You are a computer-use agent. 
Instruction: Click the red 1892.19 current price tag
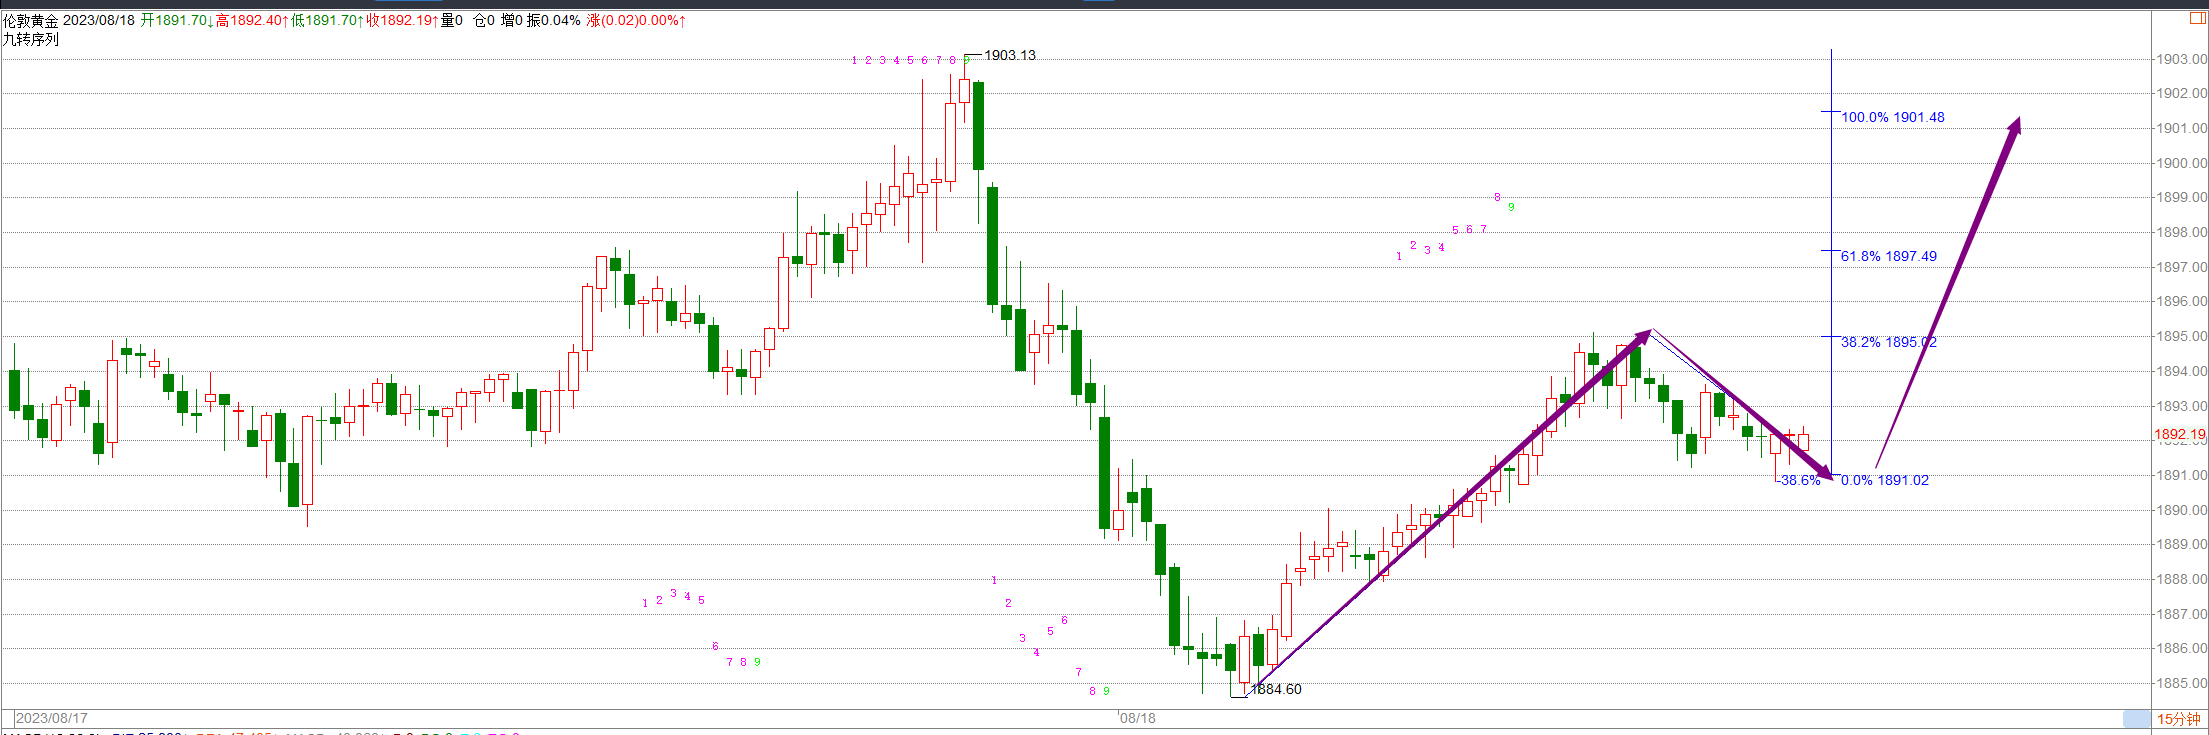[x=2180, y=434]
